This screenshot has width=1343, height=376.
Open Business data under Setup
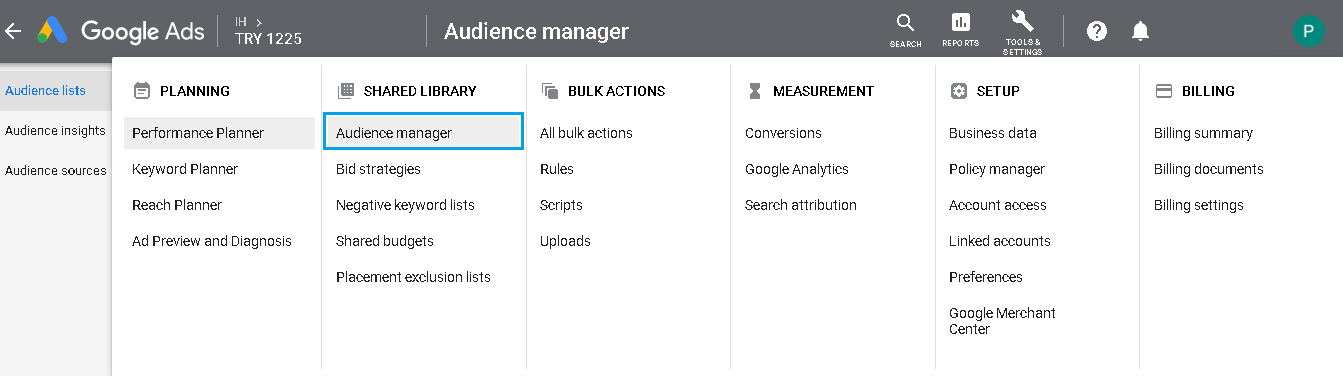(x=993, y=133)
